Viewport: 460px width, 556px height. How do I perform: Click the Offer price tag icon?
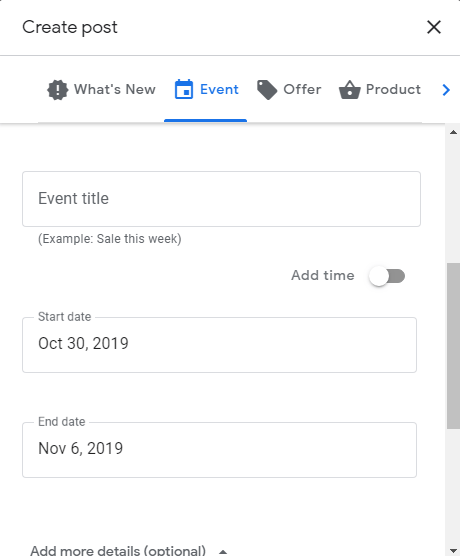click(267, 90)
